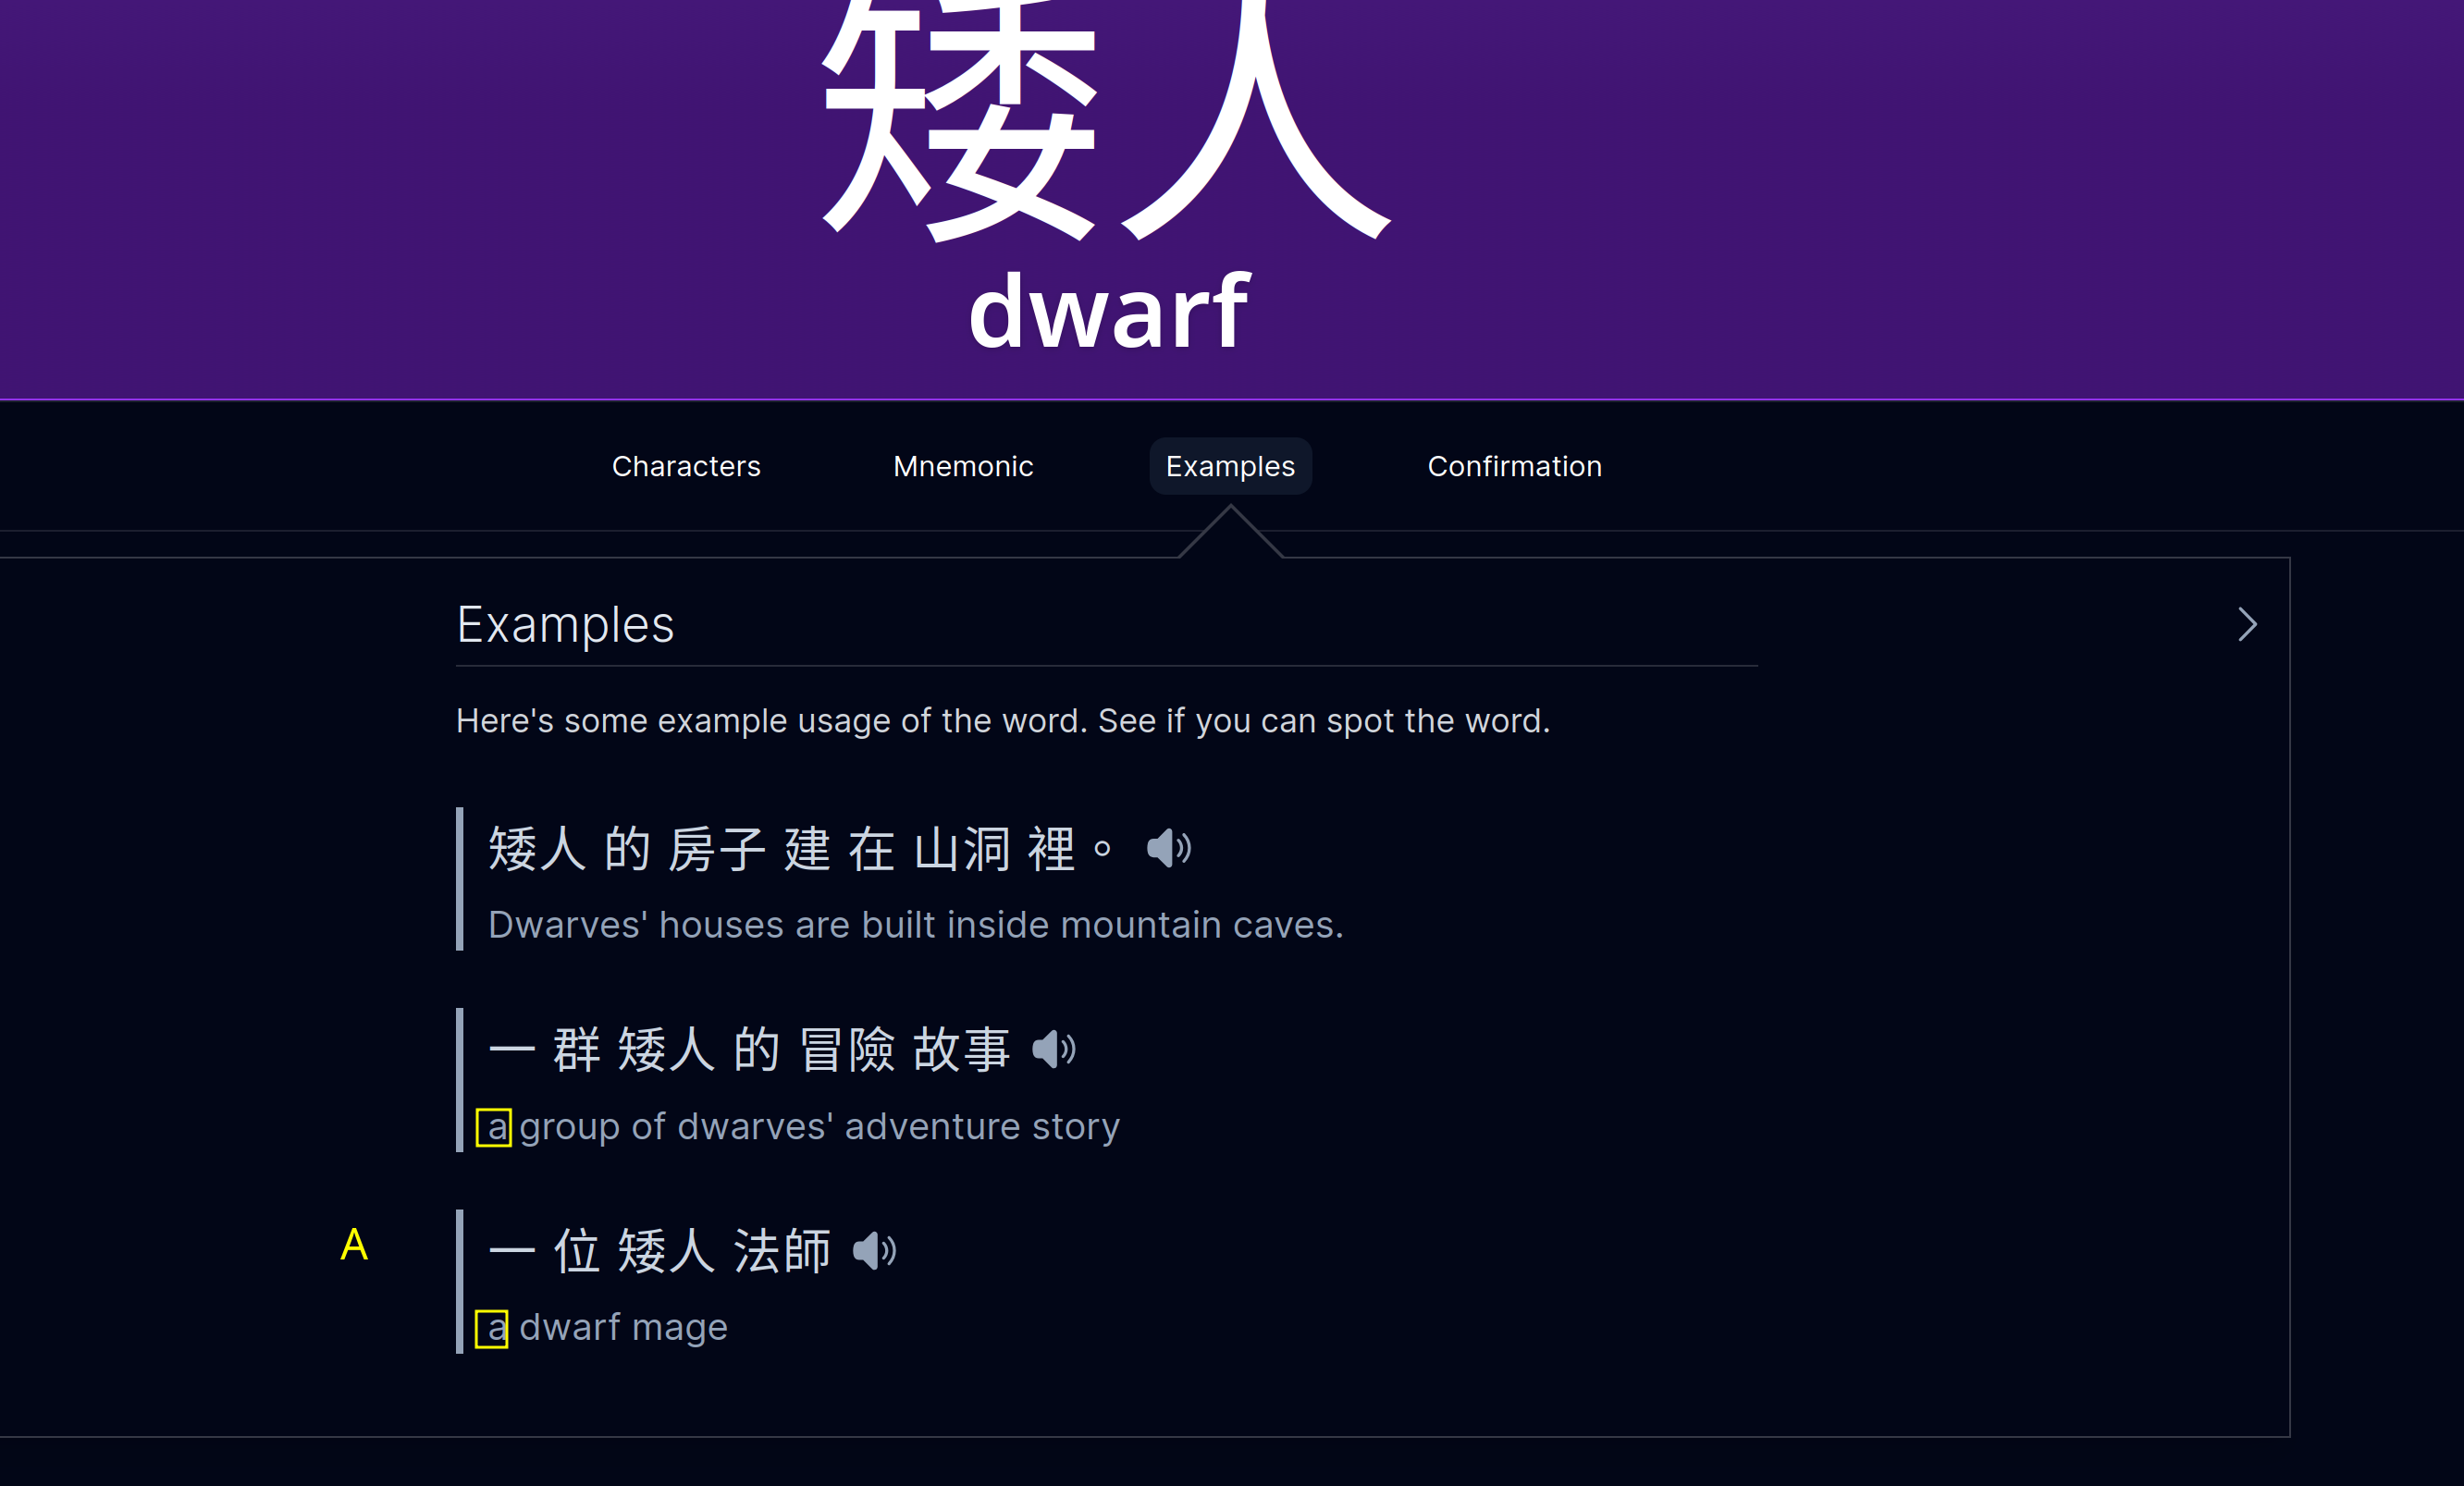The image size is (2464, 1486).
Task: Click the character 建 in the first sentence
Action: click(807, 849)
